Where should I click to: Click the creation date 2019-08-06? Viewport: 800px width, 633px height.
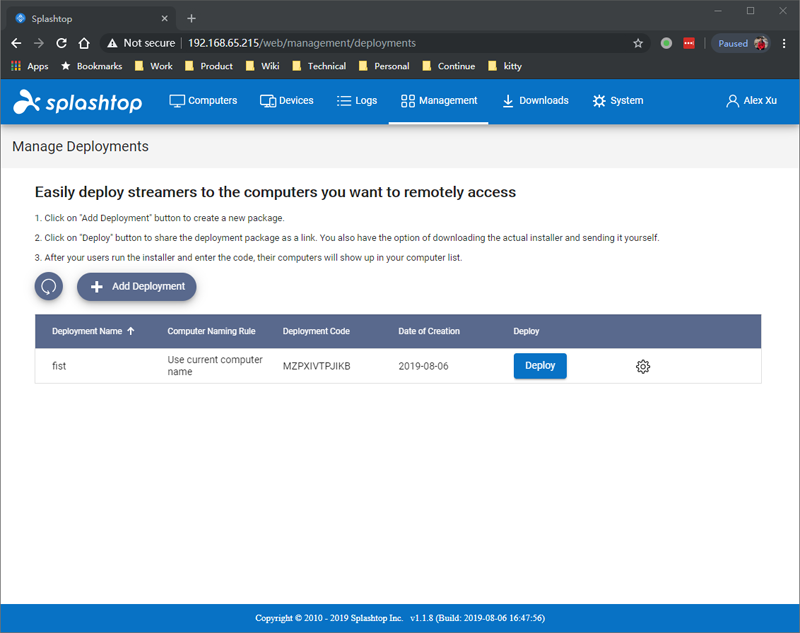pos(423,366)
